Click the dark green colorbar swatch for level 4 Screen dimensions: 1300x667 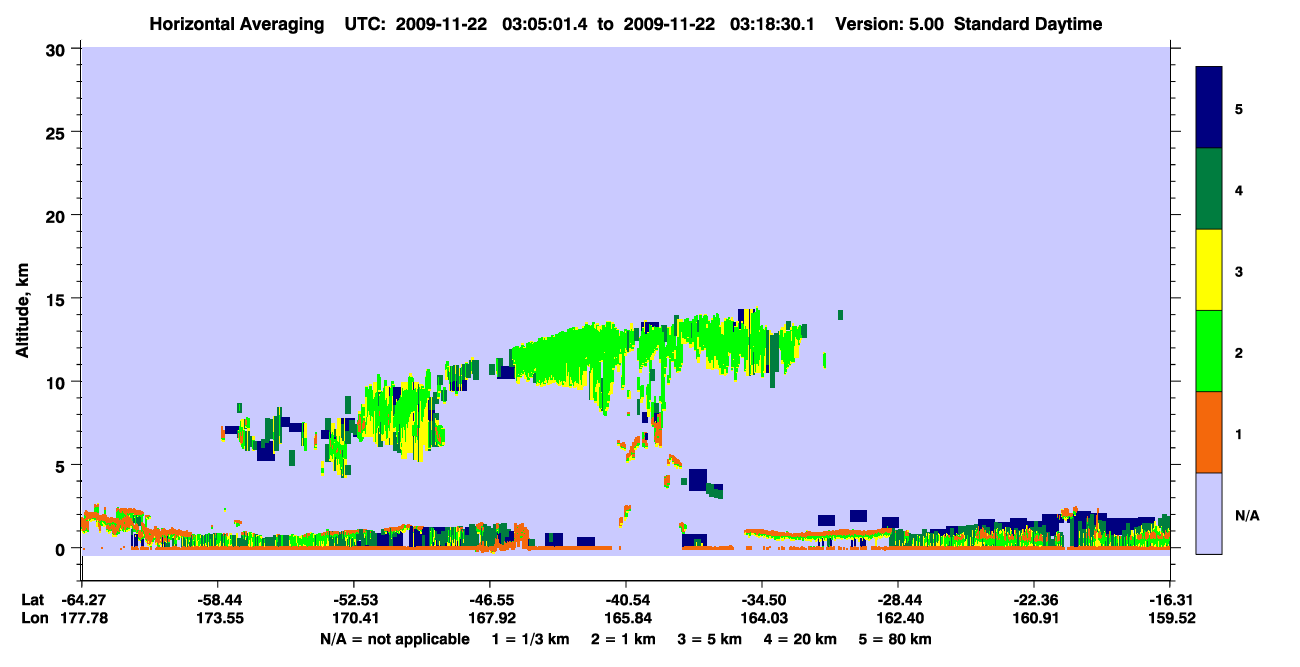click(1209, 189)
